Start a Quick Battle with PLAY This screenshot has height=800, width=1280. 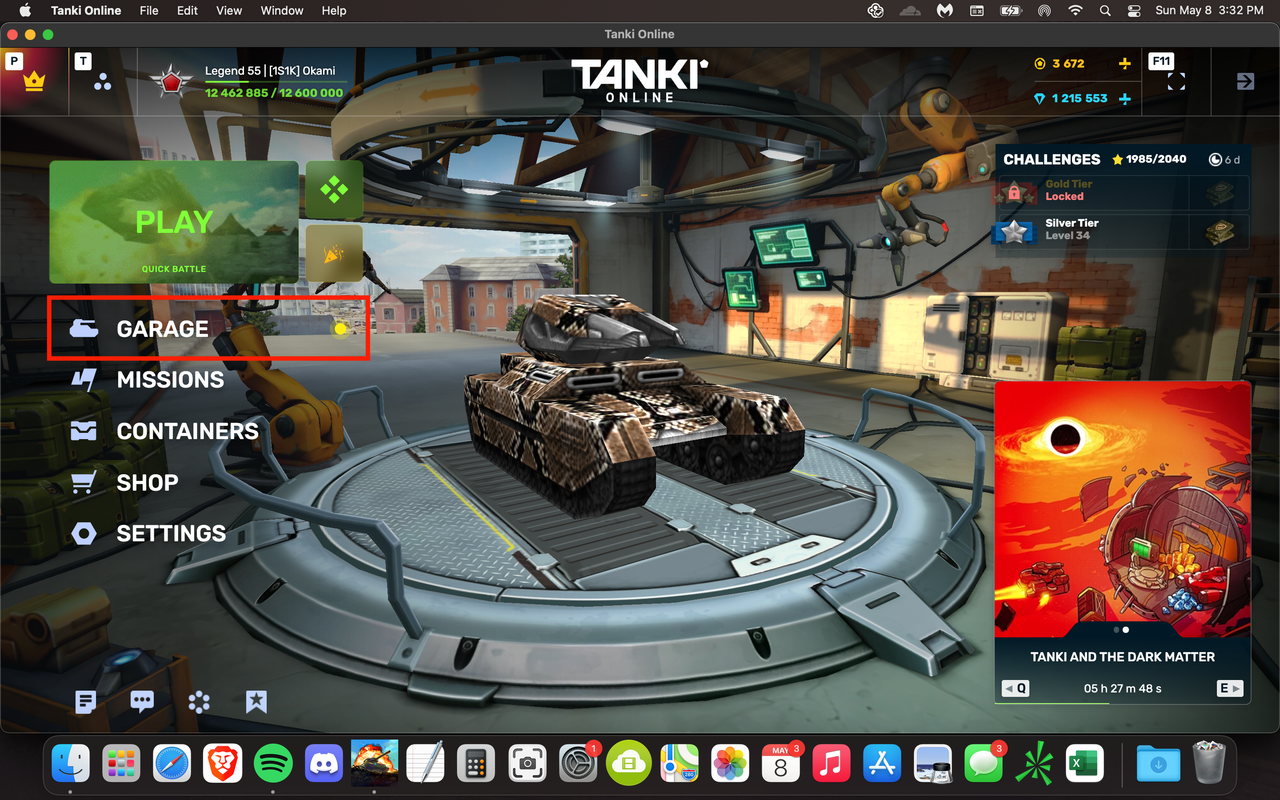[174, 222]
